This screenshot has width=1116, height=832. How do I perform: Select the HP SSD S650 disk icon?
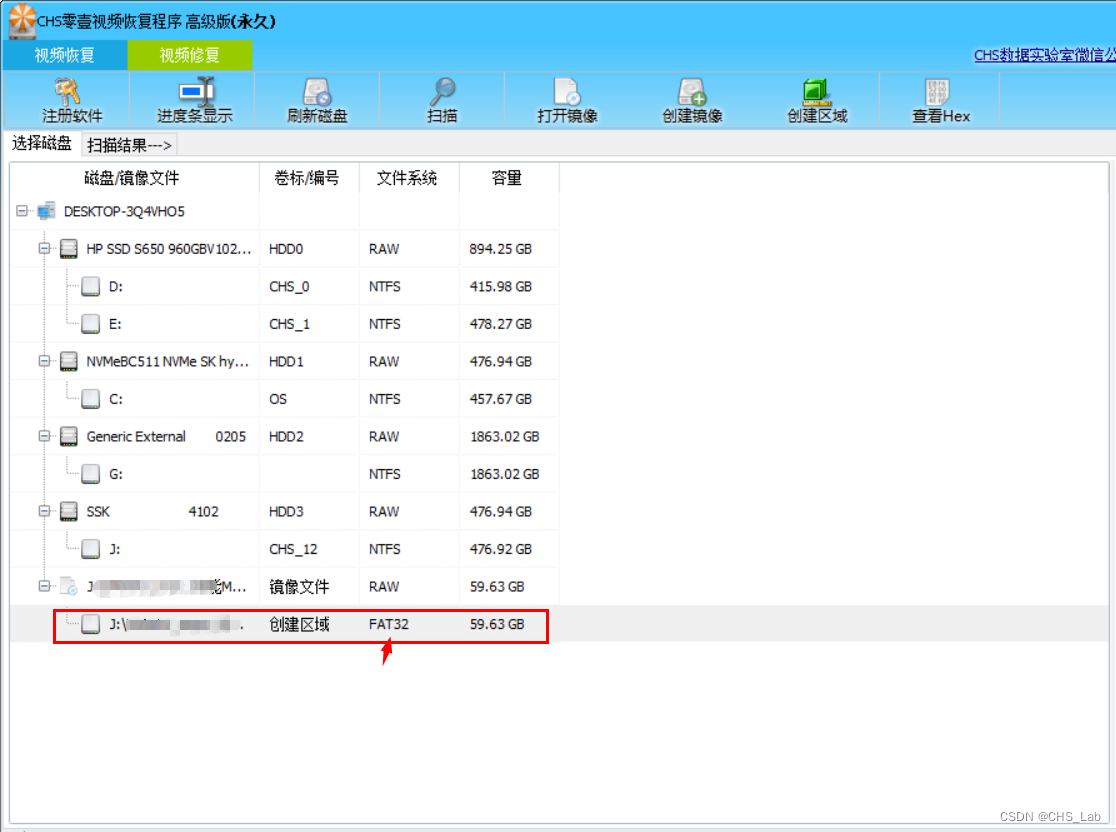68,248
